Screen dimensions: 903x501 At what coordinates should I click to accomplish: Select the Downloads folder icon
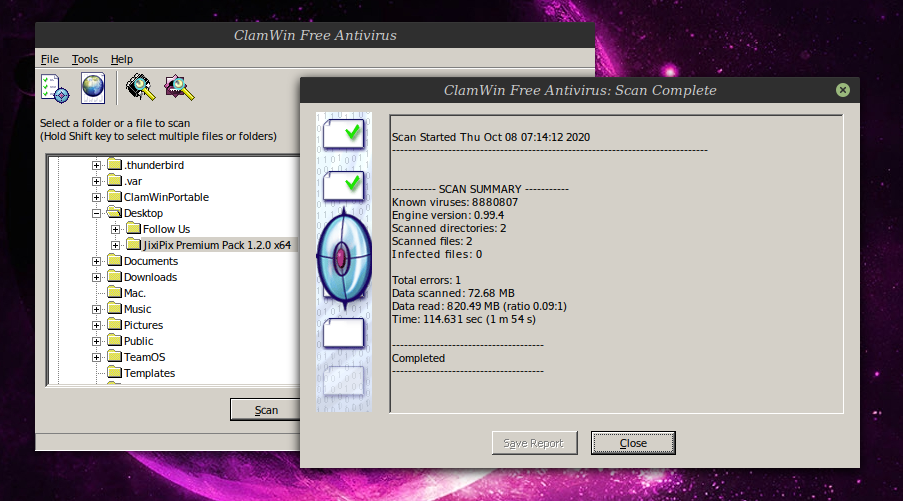(x=115, y=277)
